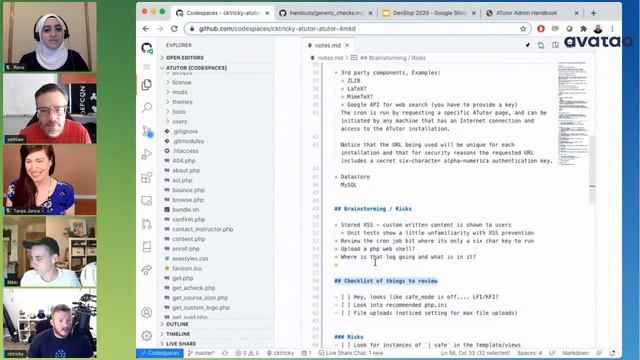Click the address bar URL field

(x=357, y=29)
